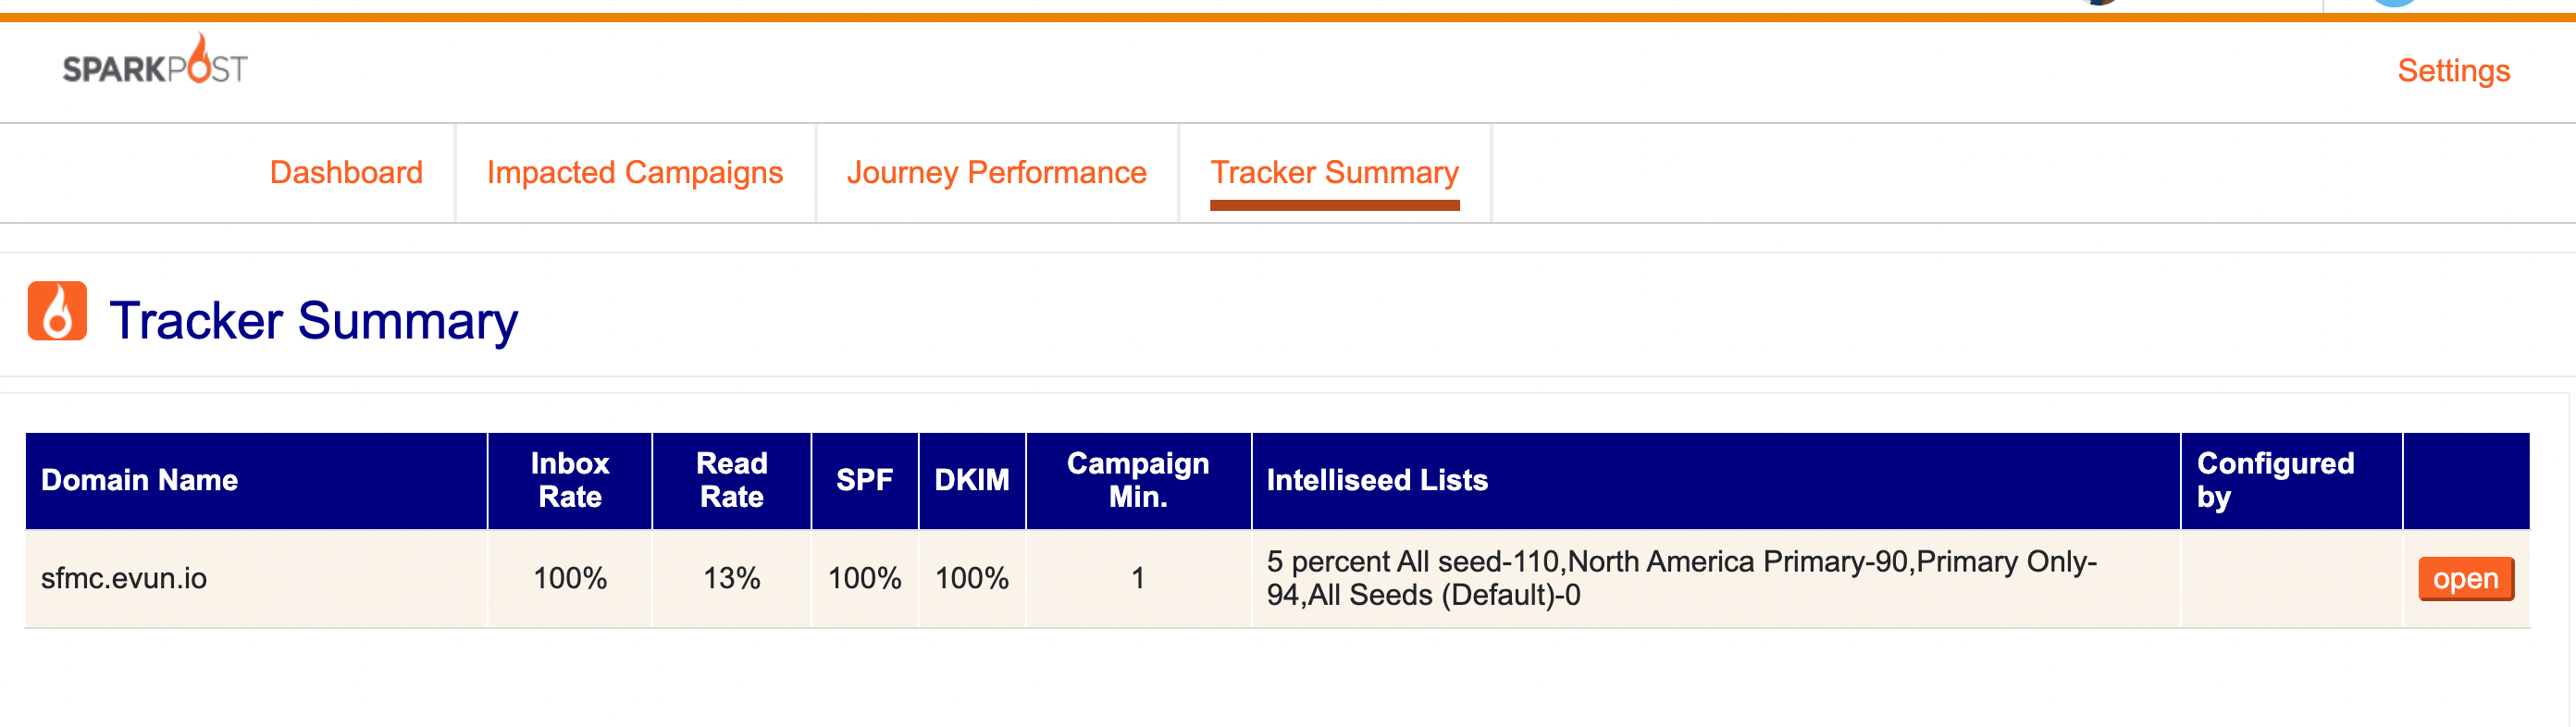Click the Campaign Min. column header
The width and height of the screenshot is (2576, 727).
[1138, 480]
